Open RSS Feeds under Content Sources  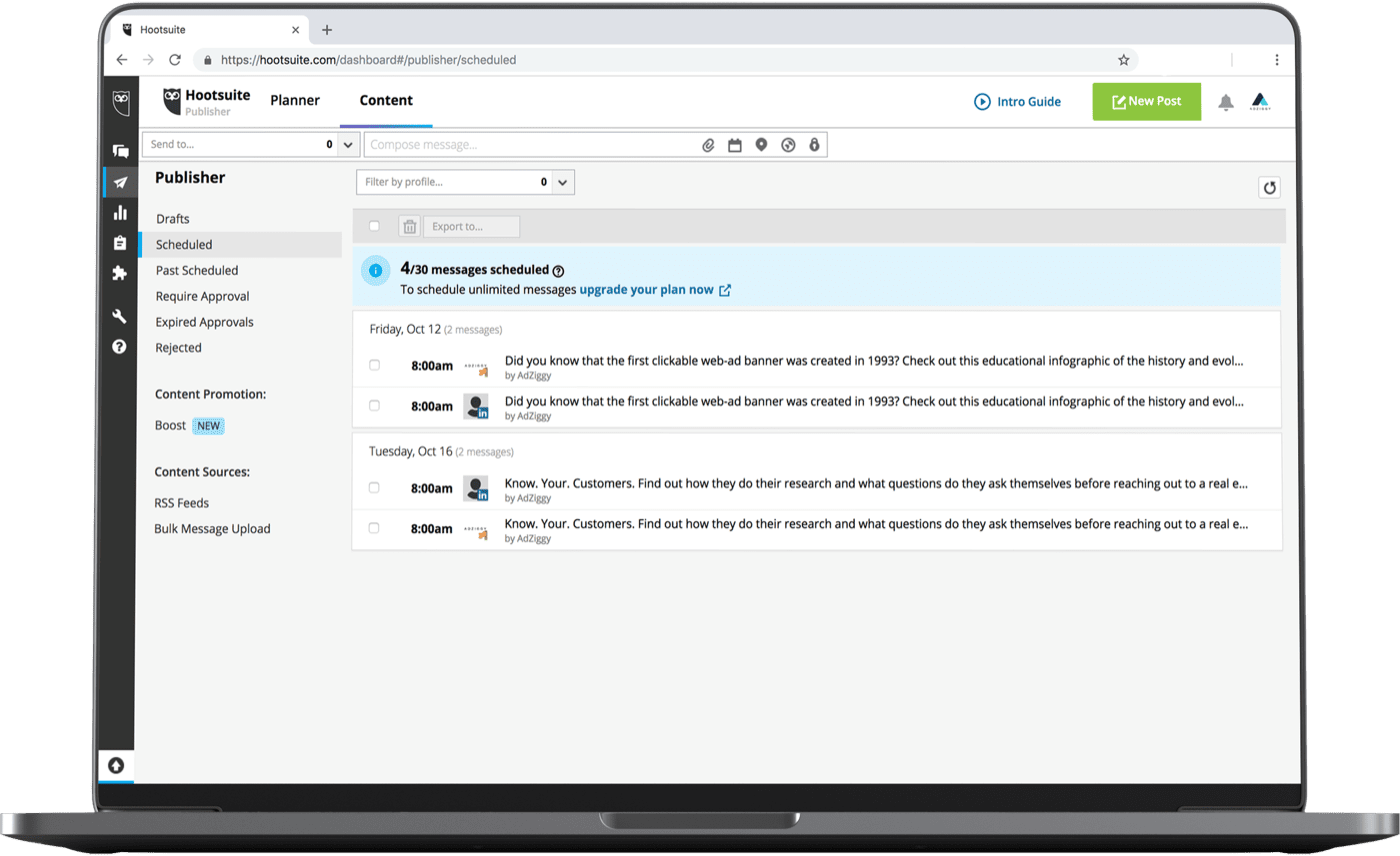coord(181,503)
